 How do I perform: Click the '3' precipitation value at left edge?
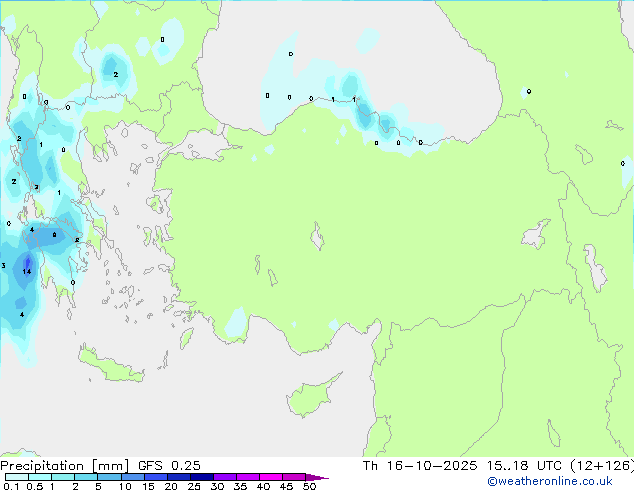click(x=3, y=266)
